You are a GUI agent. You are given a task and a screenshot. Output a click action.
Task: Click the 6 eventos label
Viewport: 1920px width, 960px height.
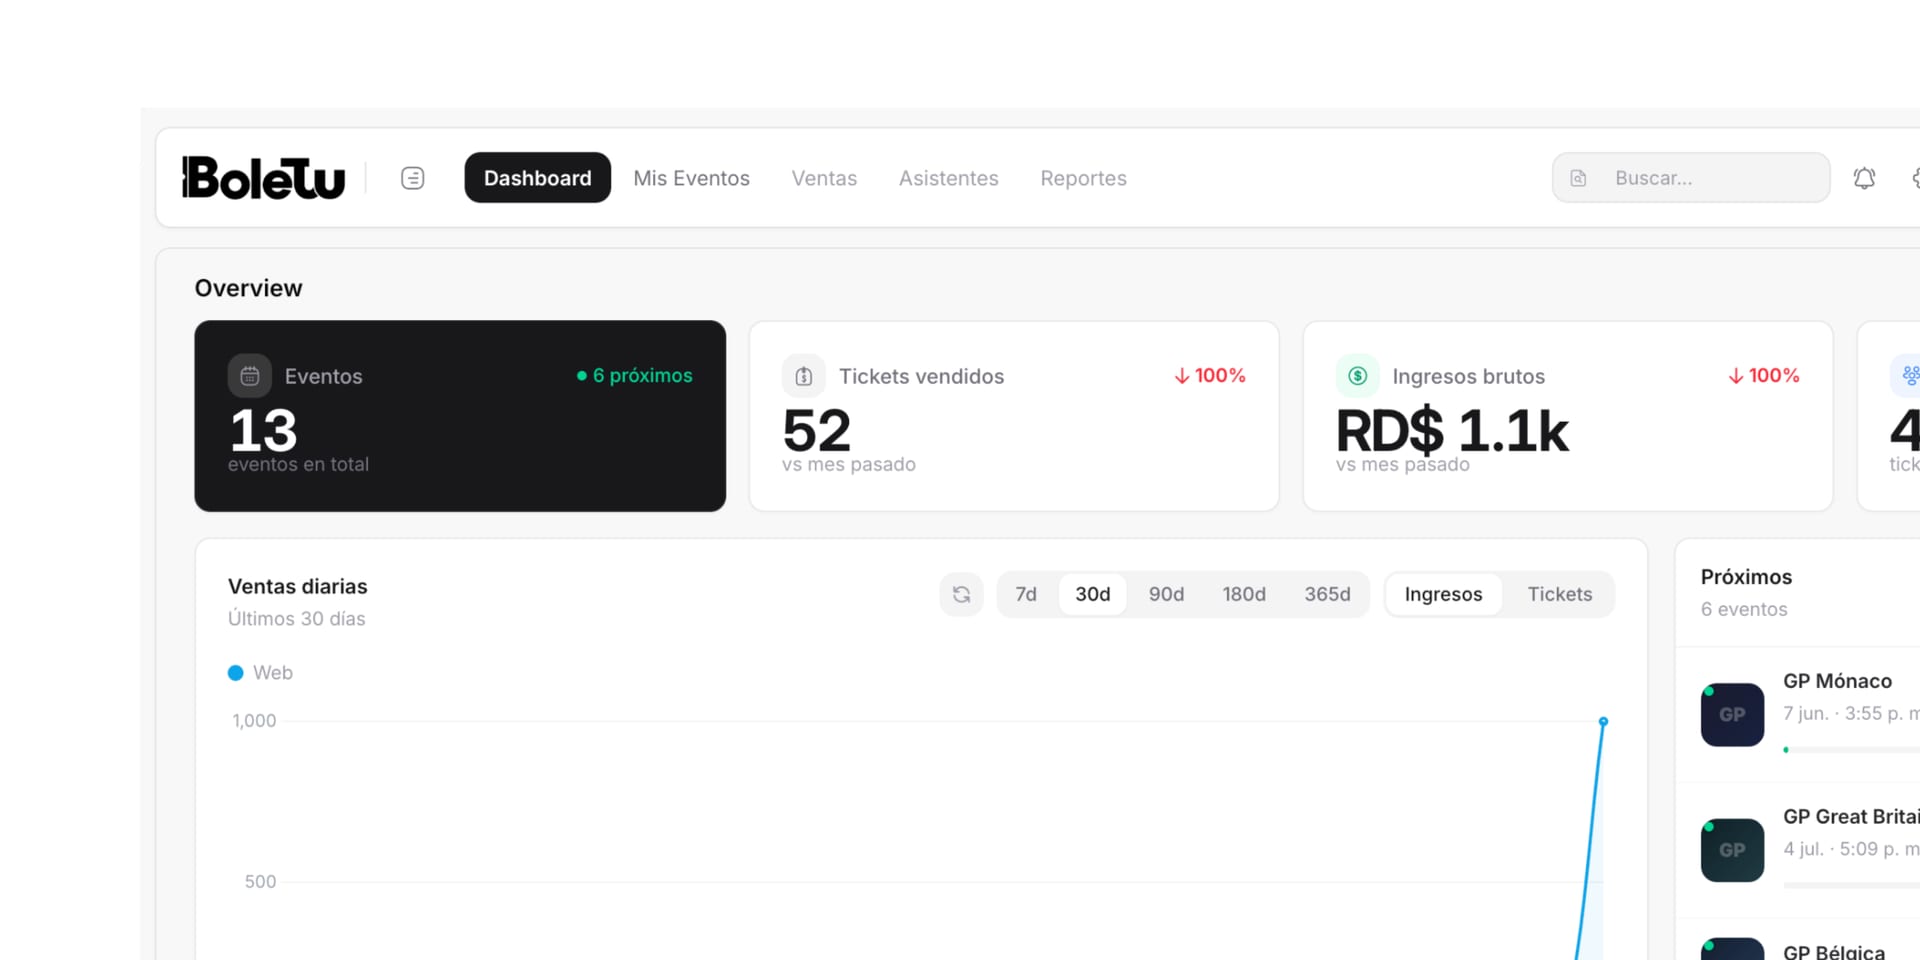tap(1744, 609)
